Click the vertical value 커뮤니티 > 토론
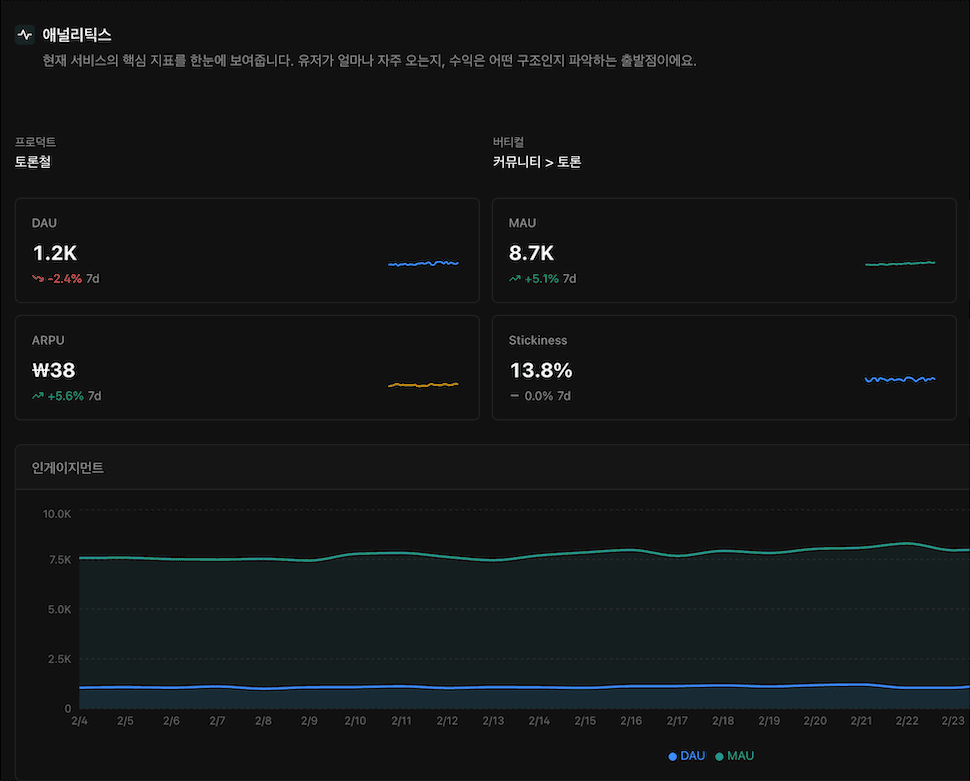970x781 pixels. [x=537, y=162]
